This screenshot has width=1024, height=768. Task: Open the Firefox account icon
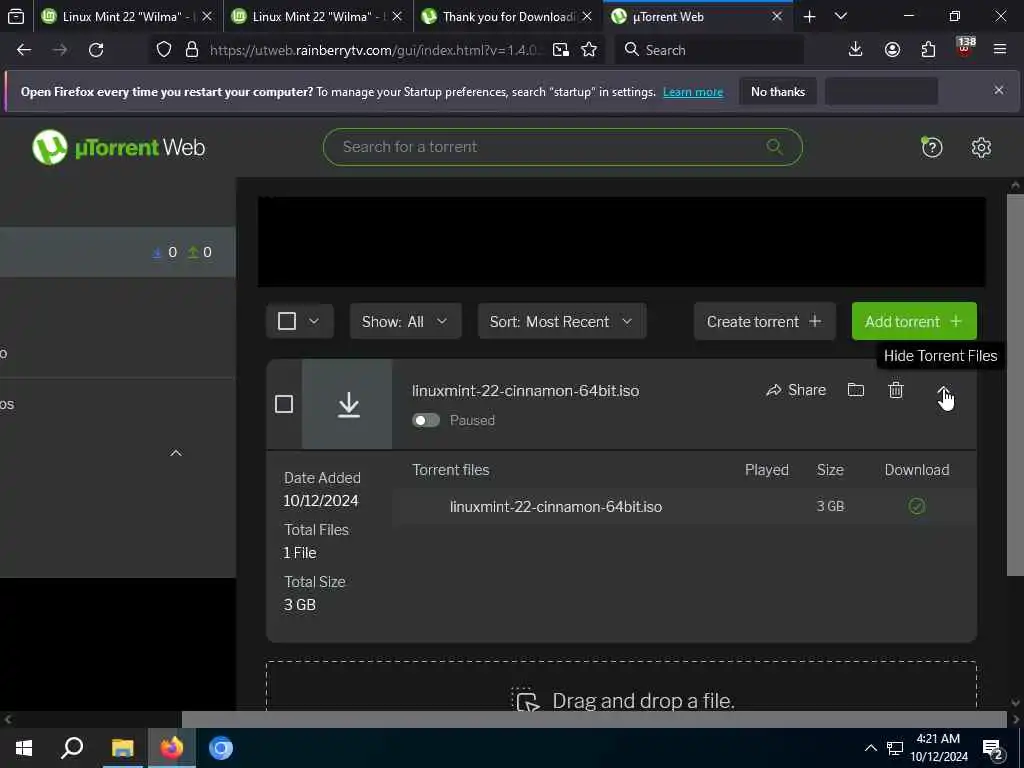point(892,50)
